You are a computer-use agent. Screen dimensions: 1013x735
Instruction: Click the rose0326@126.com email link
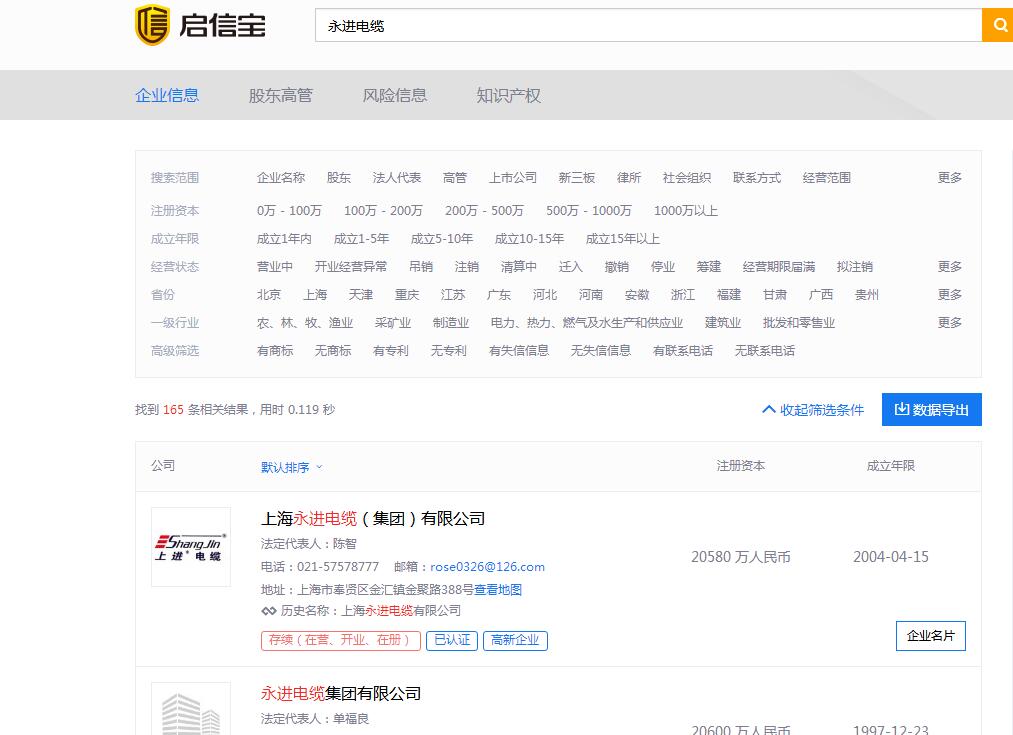[x=487, y=567]
